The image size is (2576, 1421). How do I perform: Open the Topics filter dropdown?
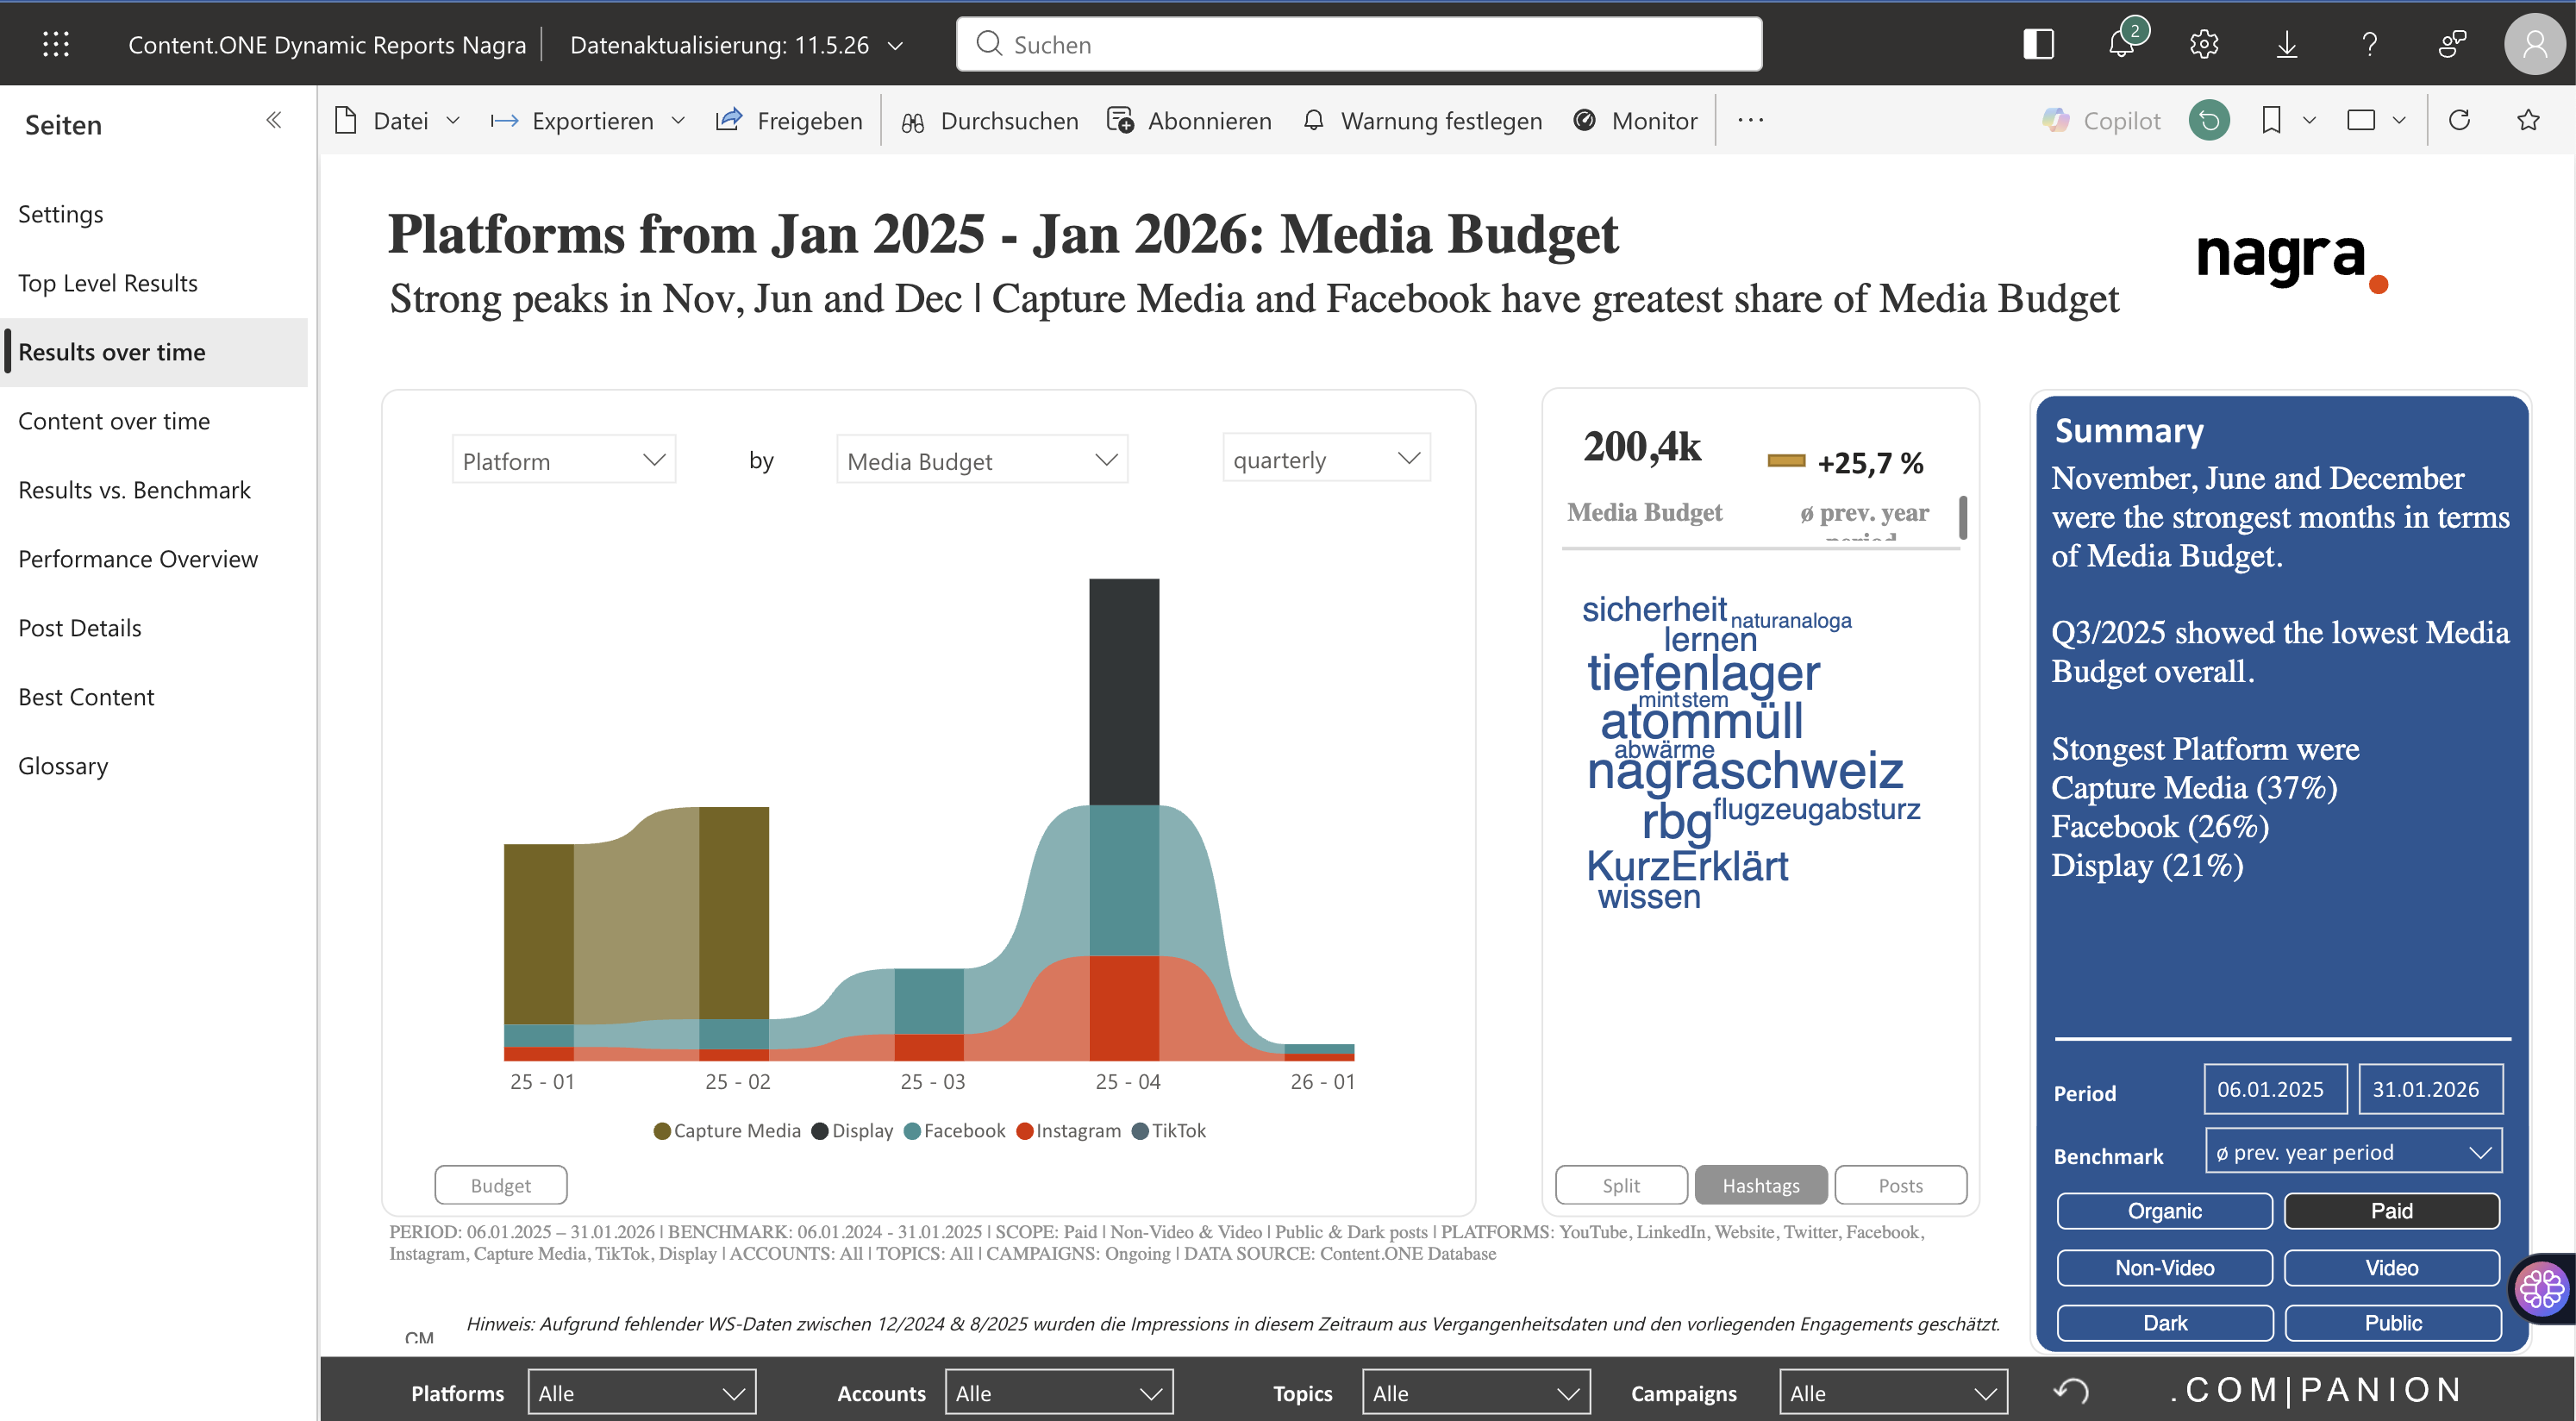(x=1476, y=1392)
